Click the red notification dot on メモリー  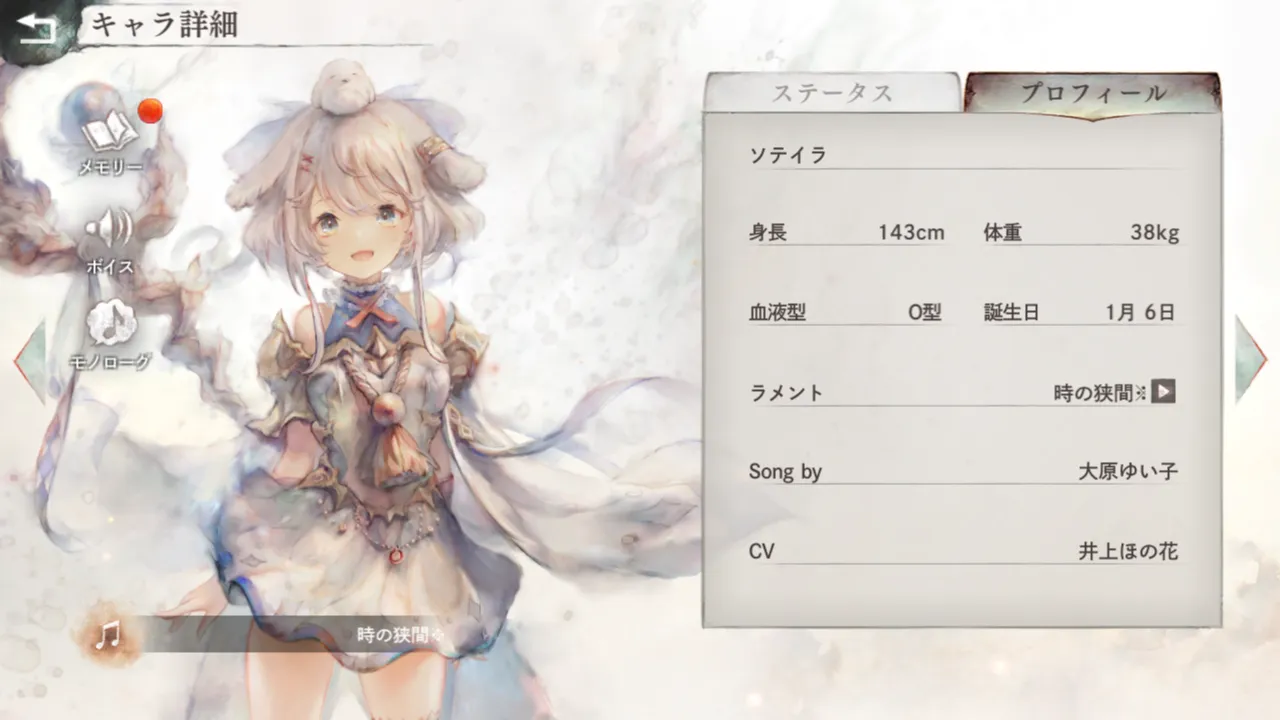click(150, 111)
